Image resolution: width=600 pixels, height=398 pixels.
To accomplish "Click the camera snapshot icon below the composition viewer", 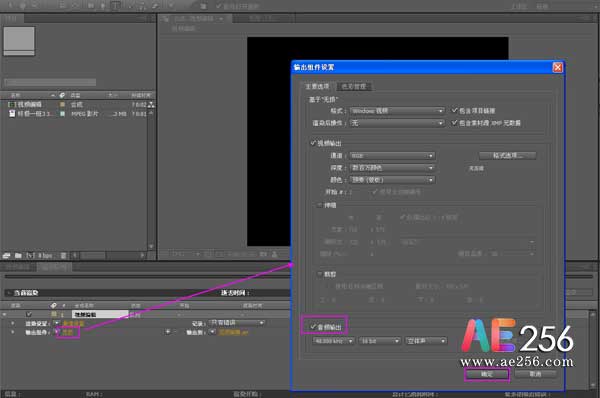I will 263,254.
